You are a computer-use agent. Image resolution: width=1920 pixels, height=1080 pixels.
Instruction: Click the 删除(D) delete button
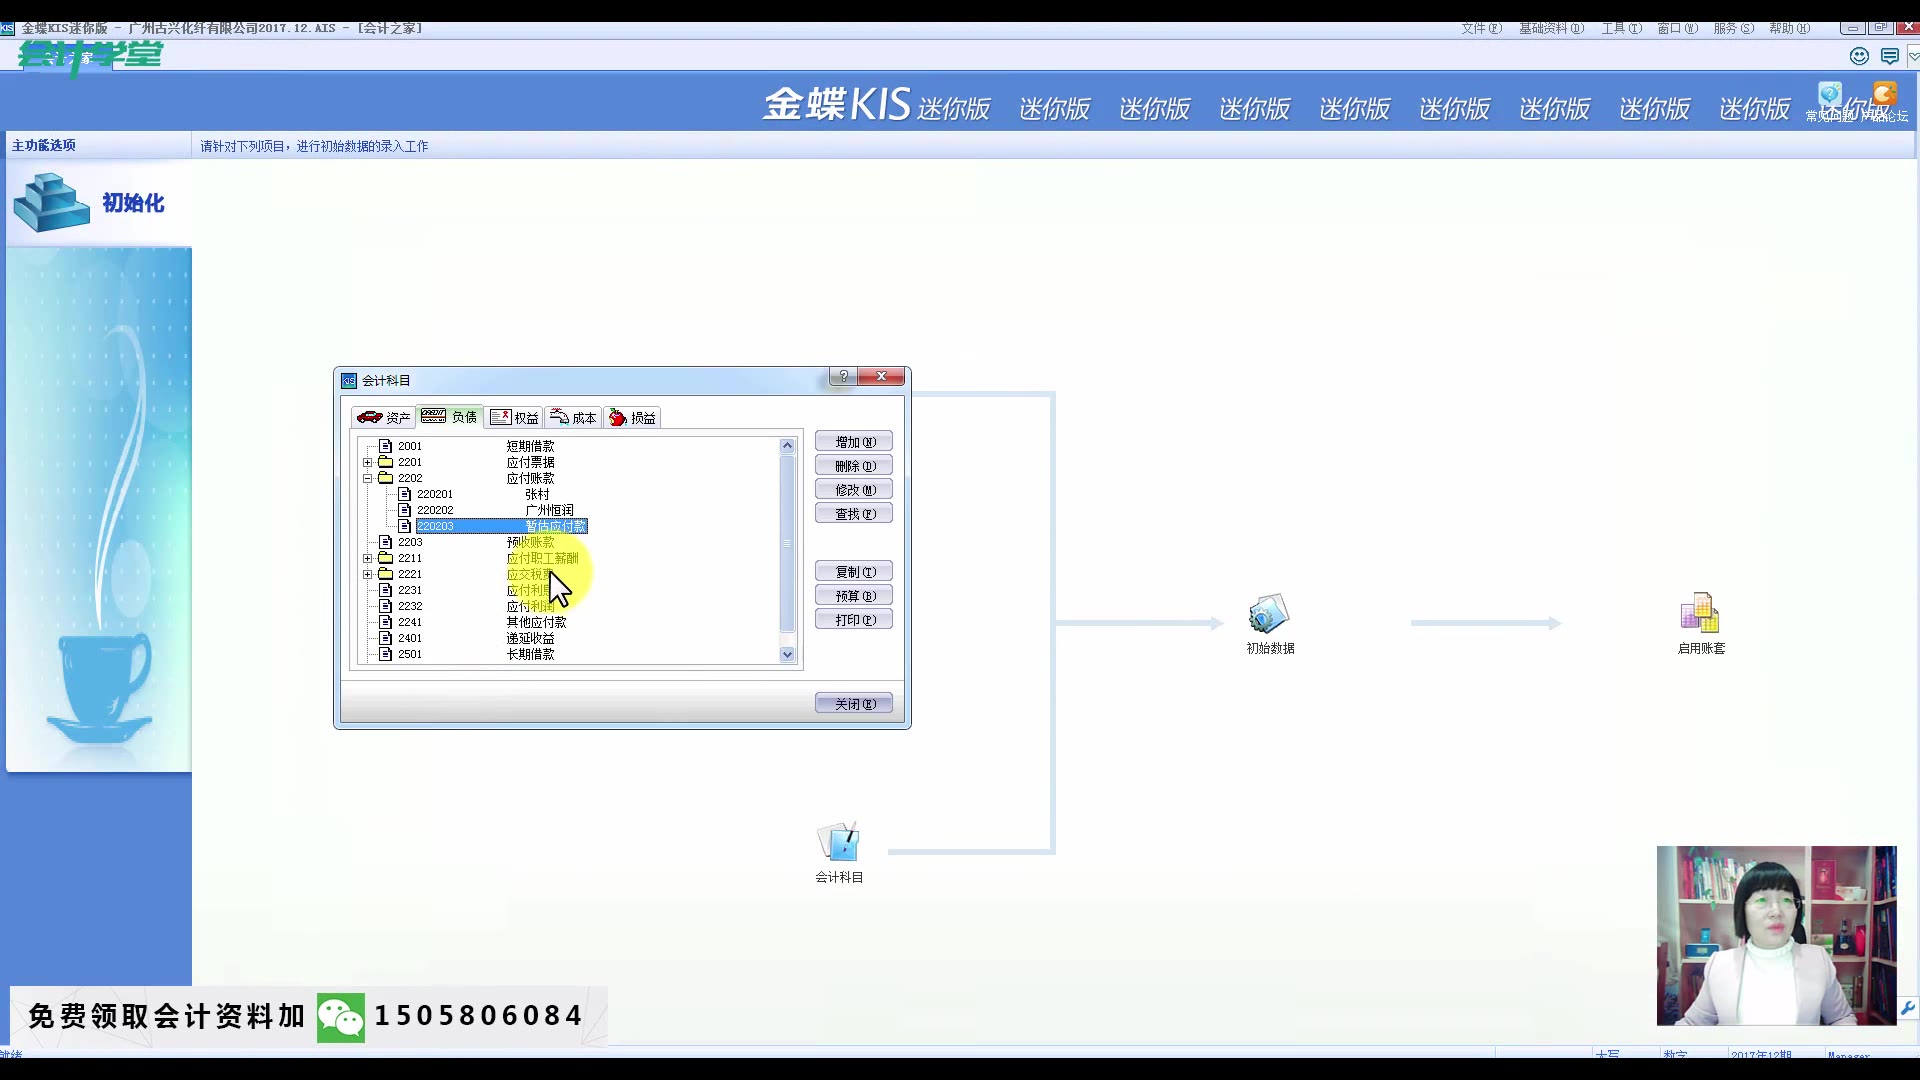(x=854, y=466)
